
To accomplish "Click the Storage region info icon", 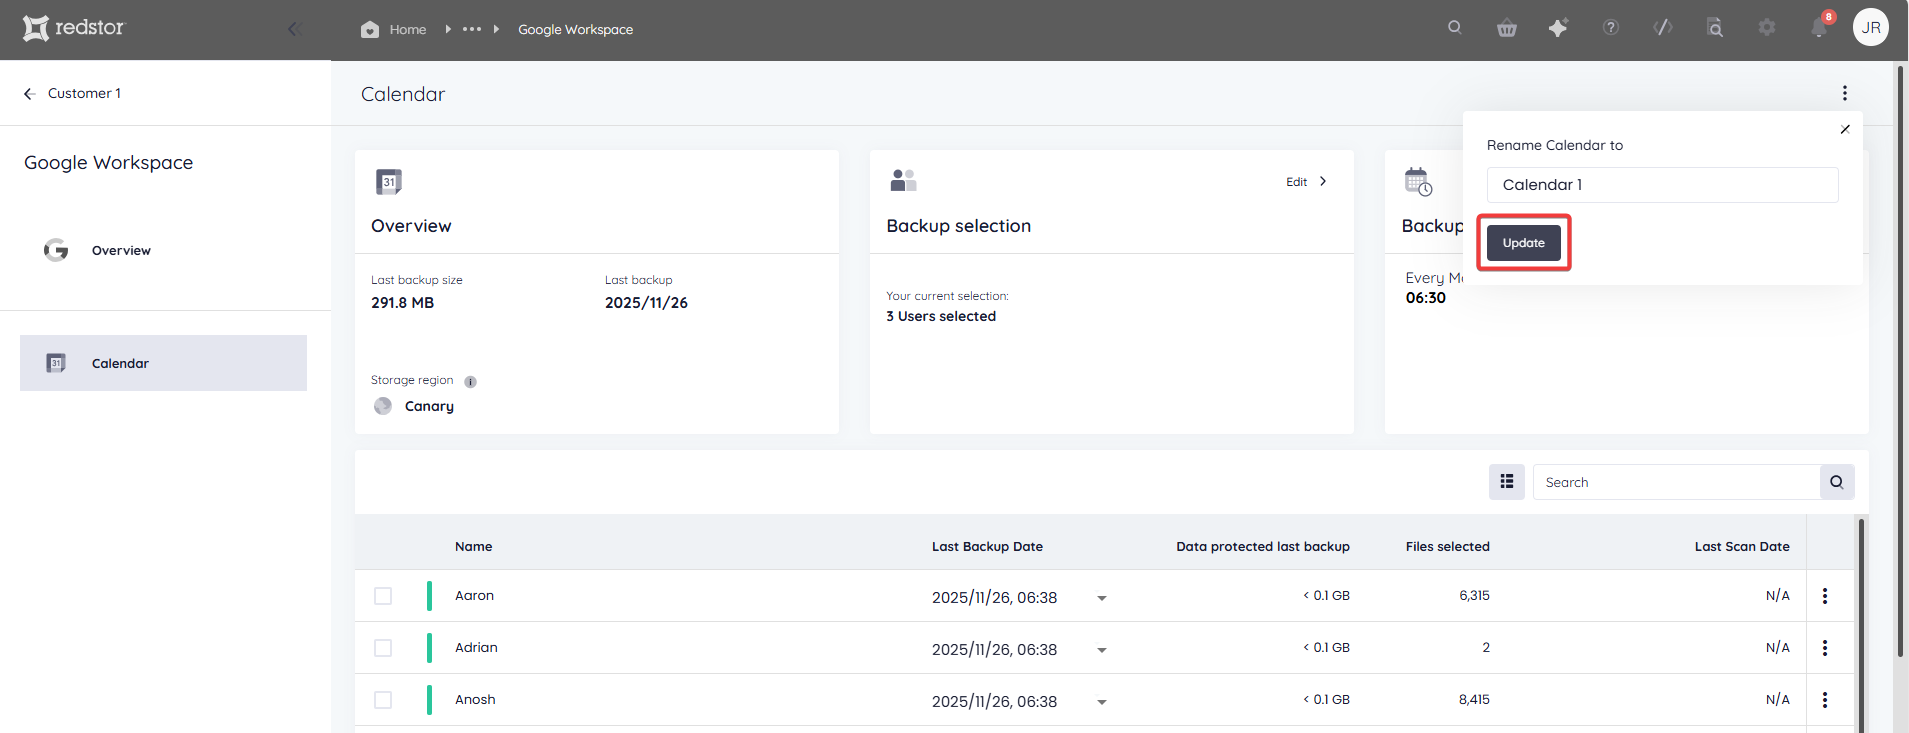I will [x=470, y=381].
